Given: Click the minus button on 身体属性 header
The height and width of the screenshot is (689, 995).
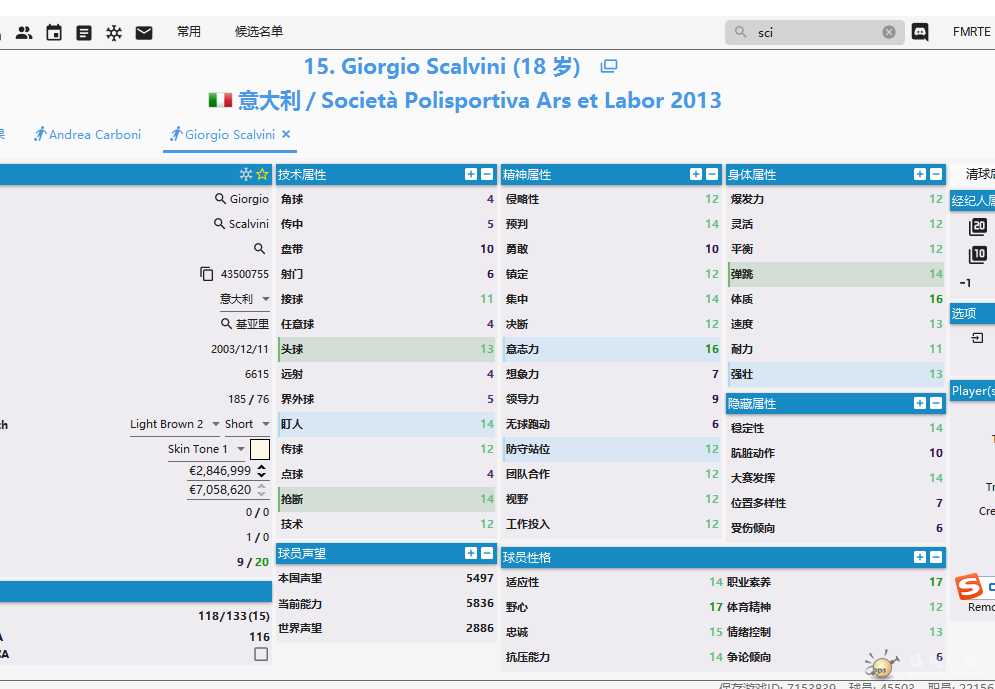Looking at the screenshot, I should click(936, 174).
